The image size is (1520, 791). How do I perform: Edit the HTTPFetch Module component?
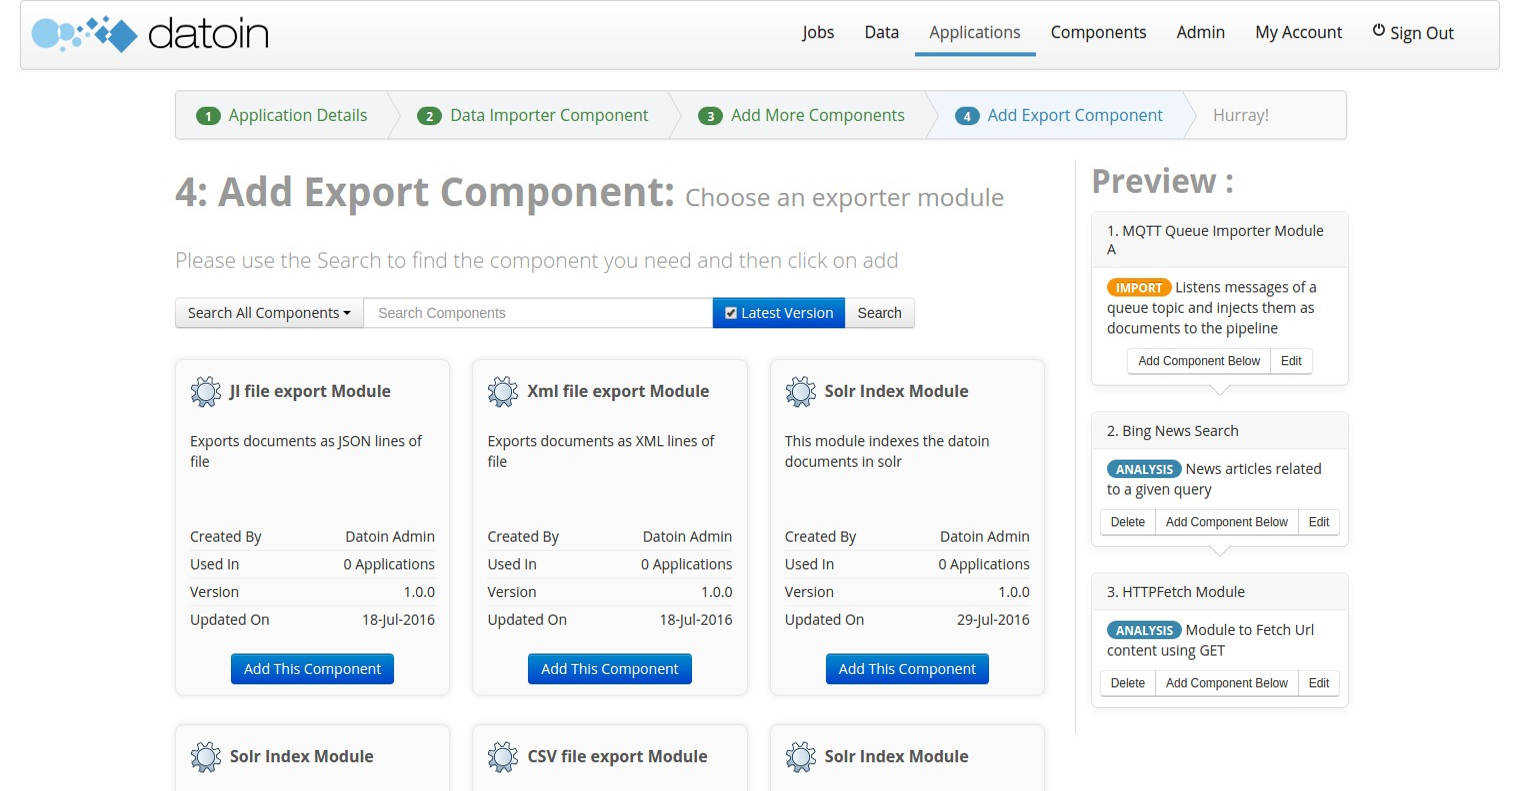coord(1319,683)
